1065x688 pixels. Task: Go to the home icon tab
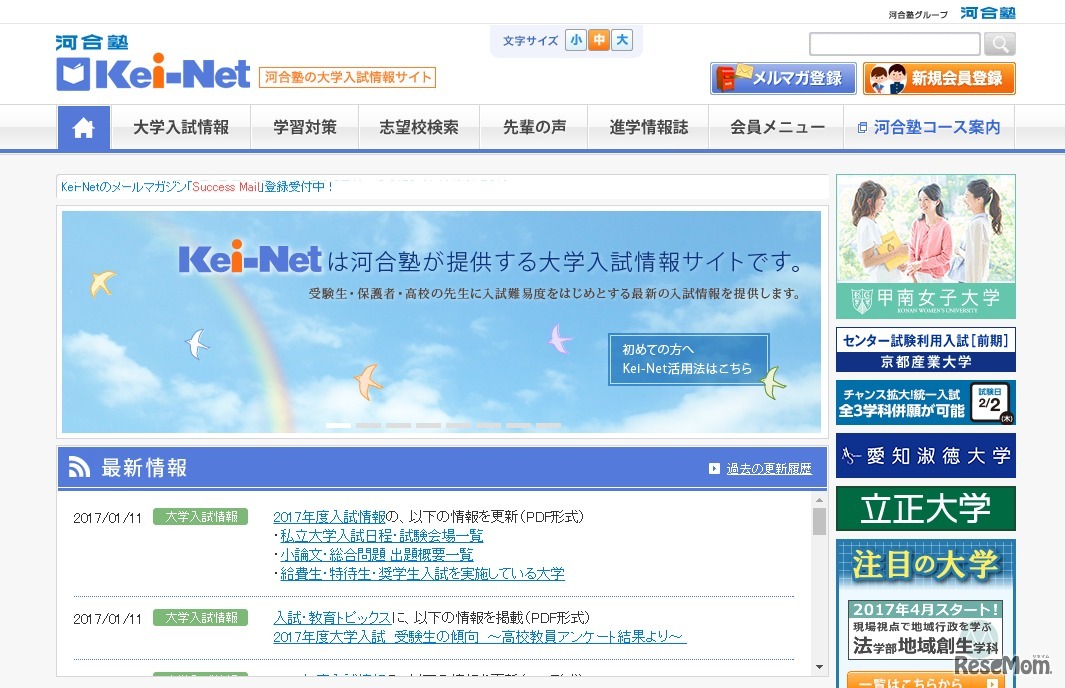[x=84, y=128]
